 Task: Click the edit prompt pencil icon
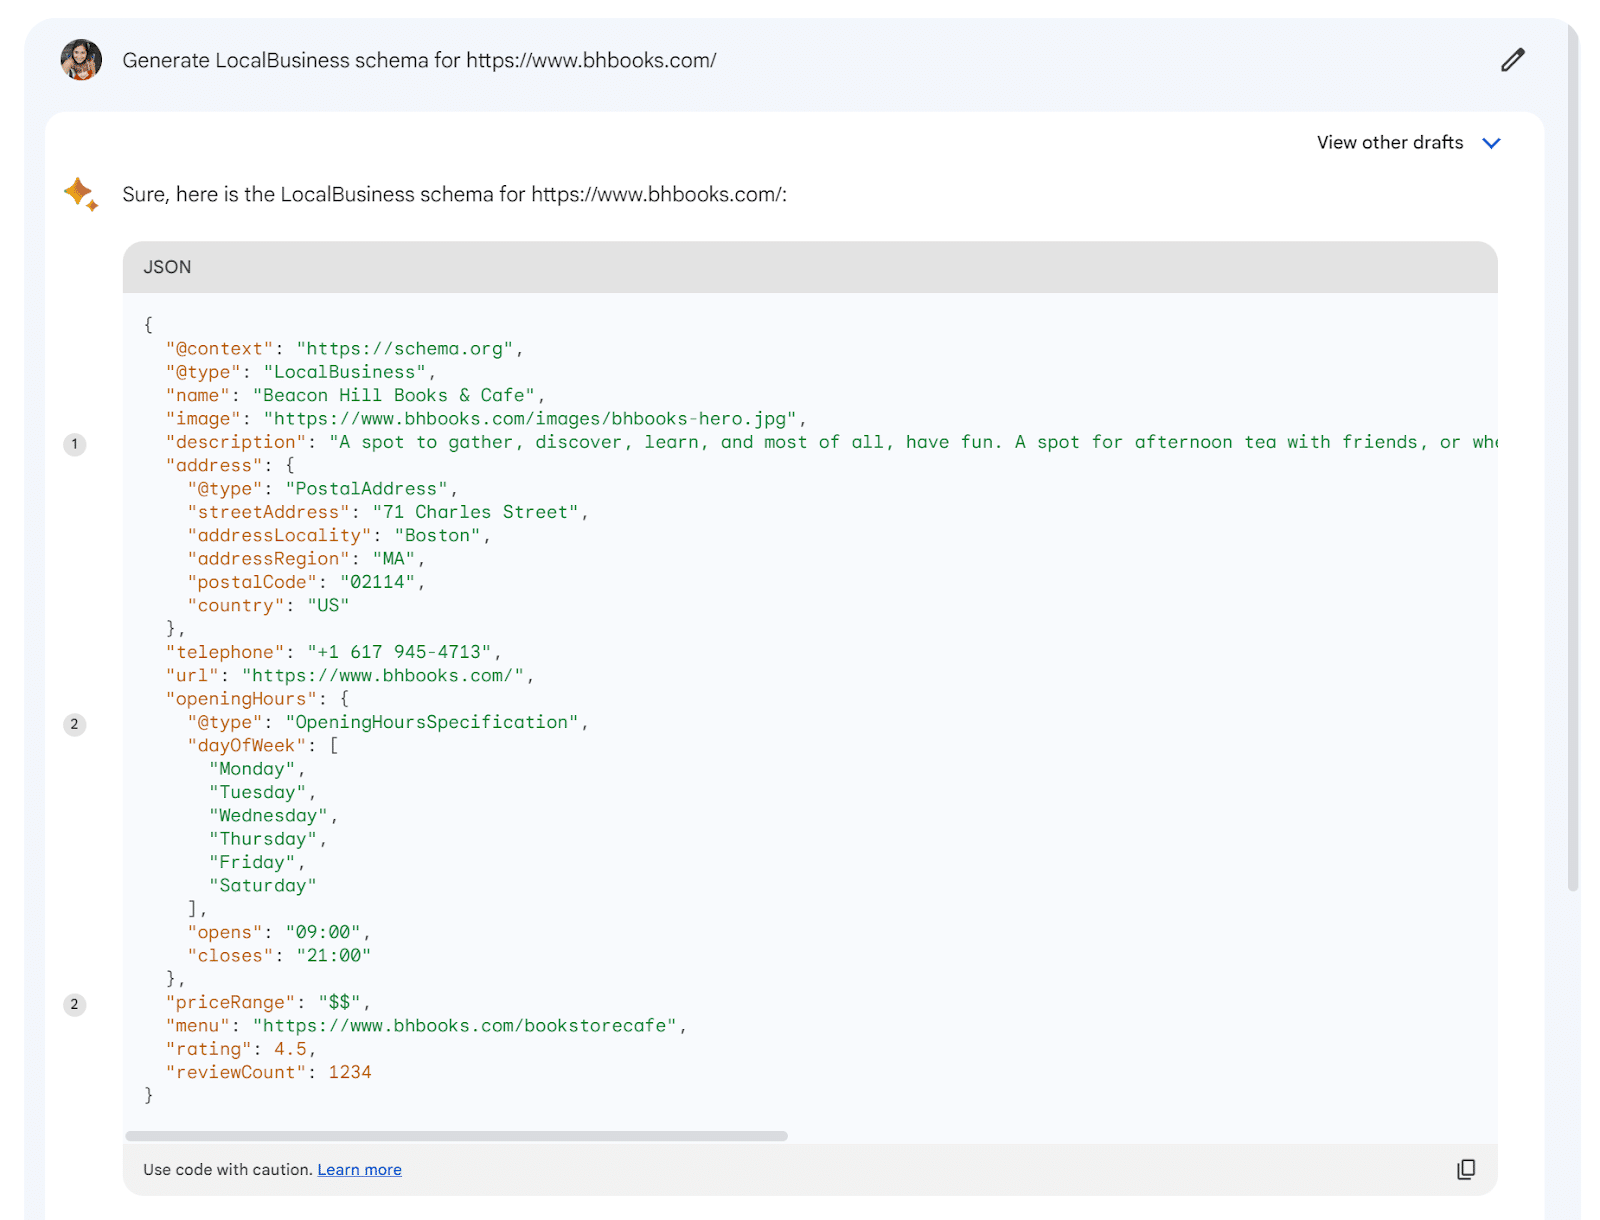pos(1512,60)
